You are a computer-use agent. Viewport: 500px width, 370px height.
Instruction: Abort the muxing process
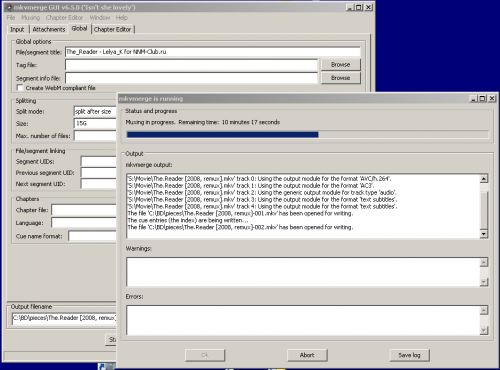coord(307,355)
